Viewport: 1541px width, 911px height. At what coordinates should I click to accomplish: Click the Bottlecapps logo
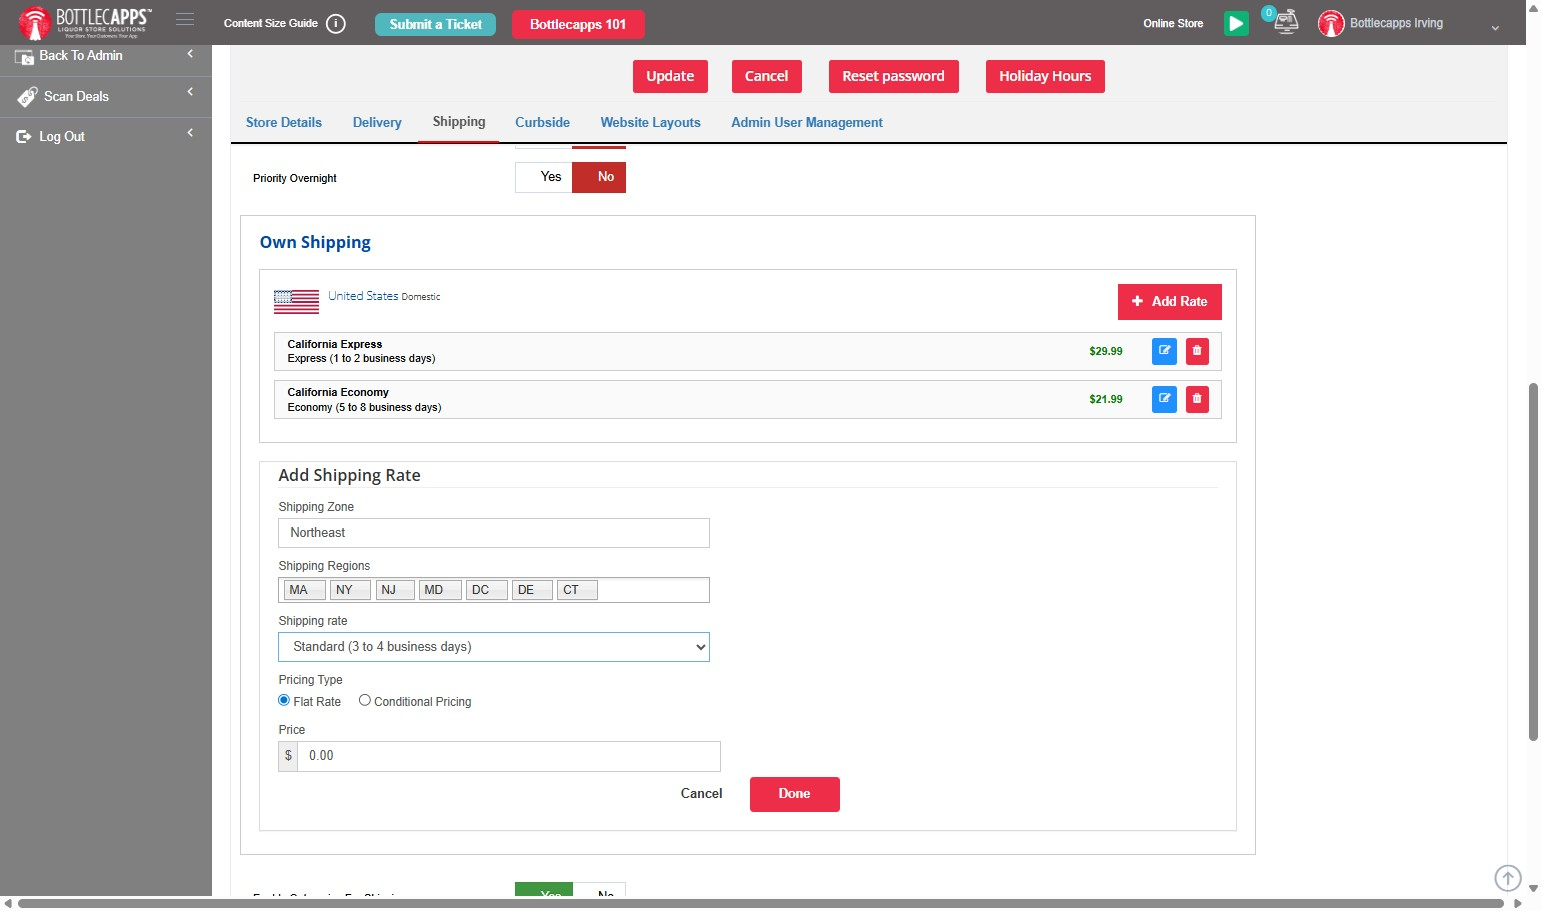pos(84,22)
